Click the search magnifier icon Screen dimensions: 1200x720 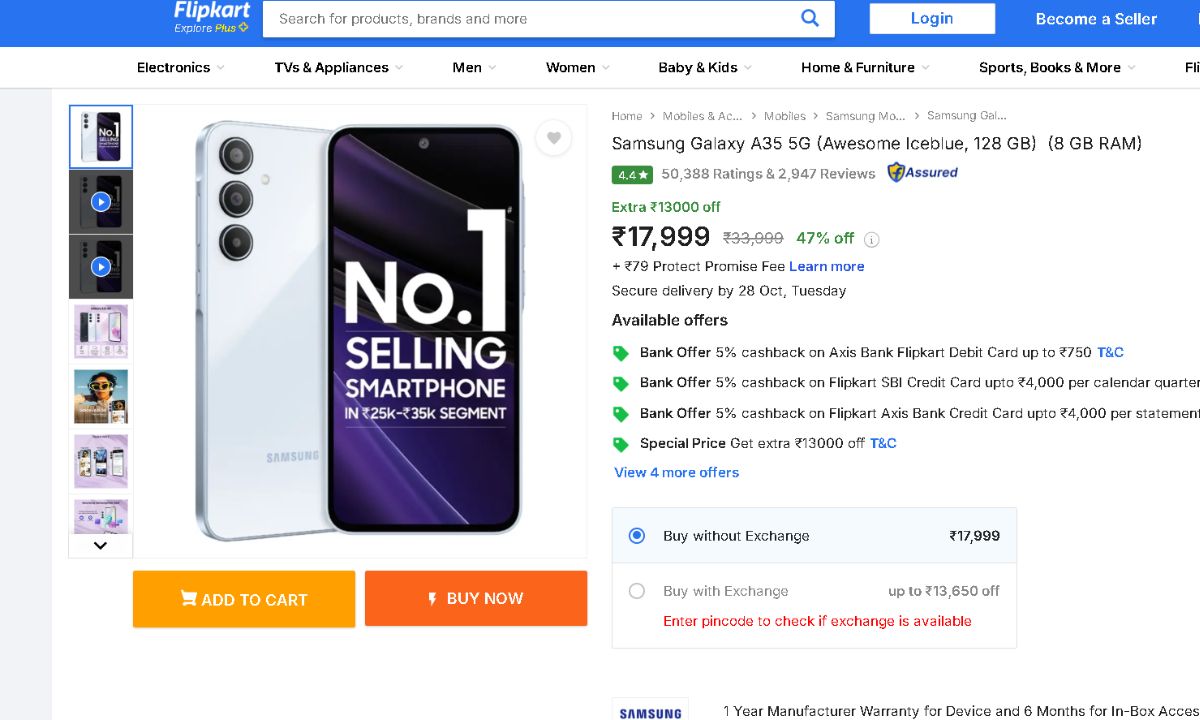[810, 18]
